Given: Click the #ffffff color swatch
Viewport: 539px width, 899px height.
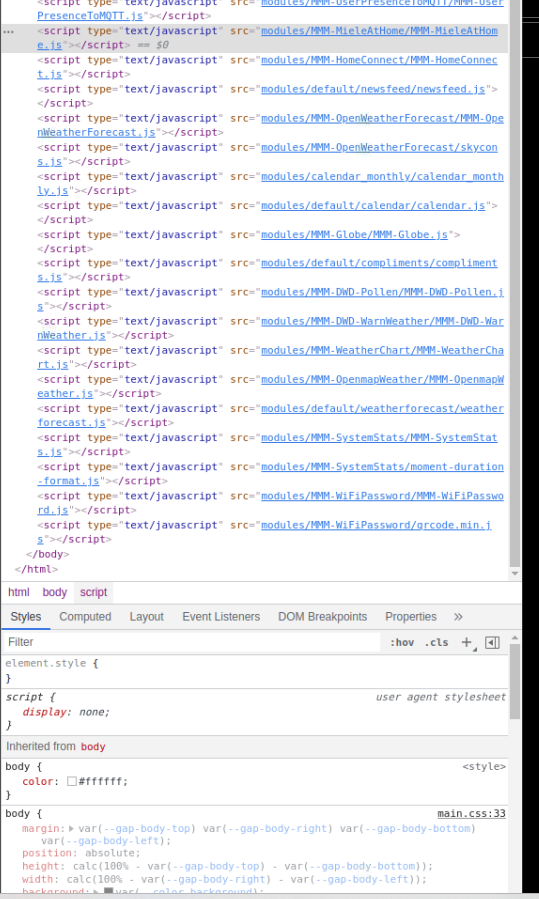Looking at the screenshot, I should pos(72,781).
